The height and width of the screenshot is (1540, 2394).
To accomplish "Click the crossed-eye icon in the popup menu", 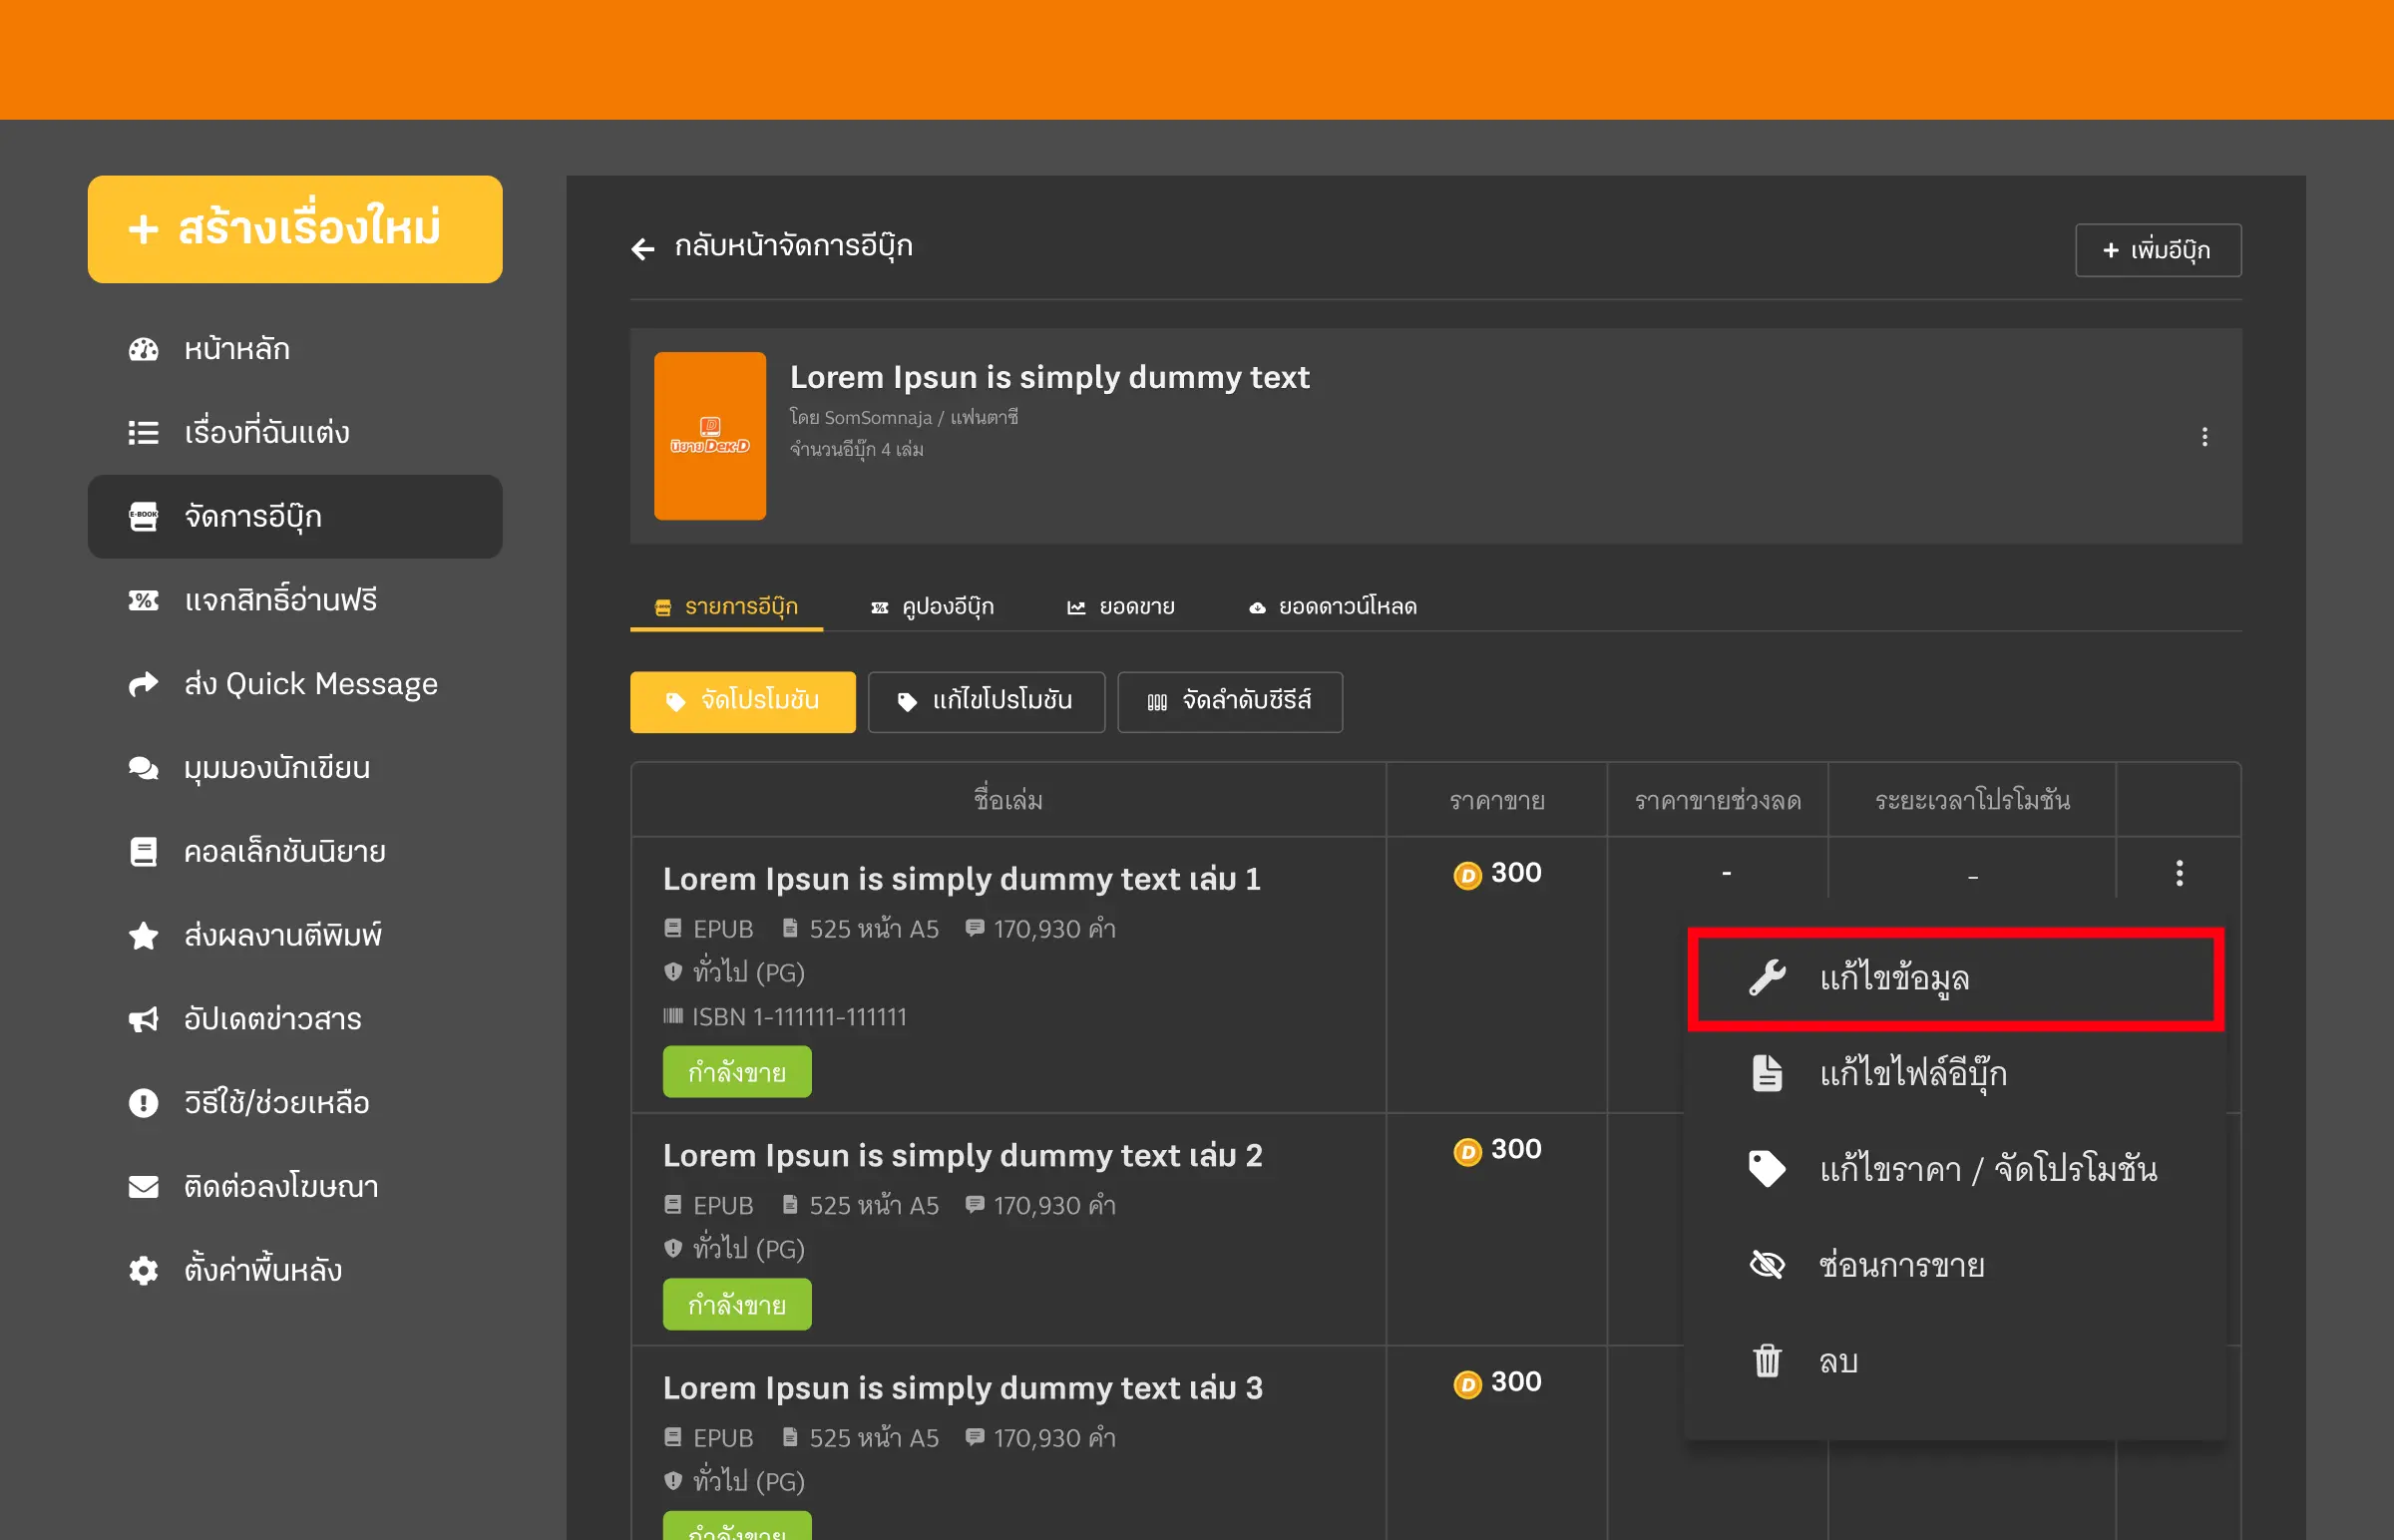I will (1767, 1265).
